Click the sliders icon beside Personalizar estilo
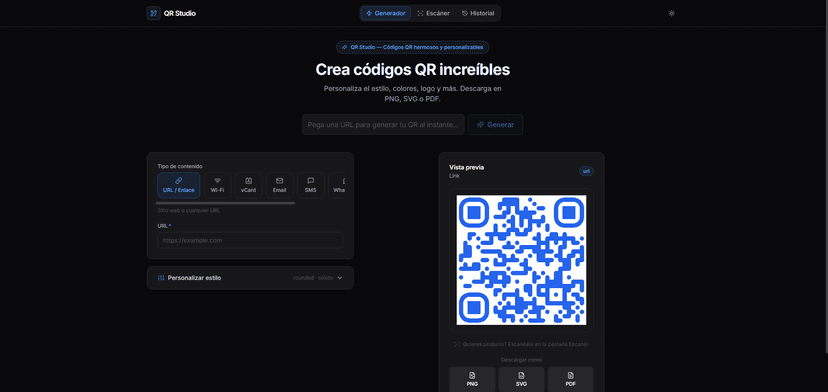Image resolution: width=828 pixels, height=392 pixels. coord(161,278)
